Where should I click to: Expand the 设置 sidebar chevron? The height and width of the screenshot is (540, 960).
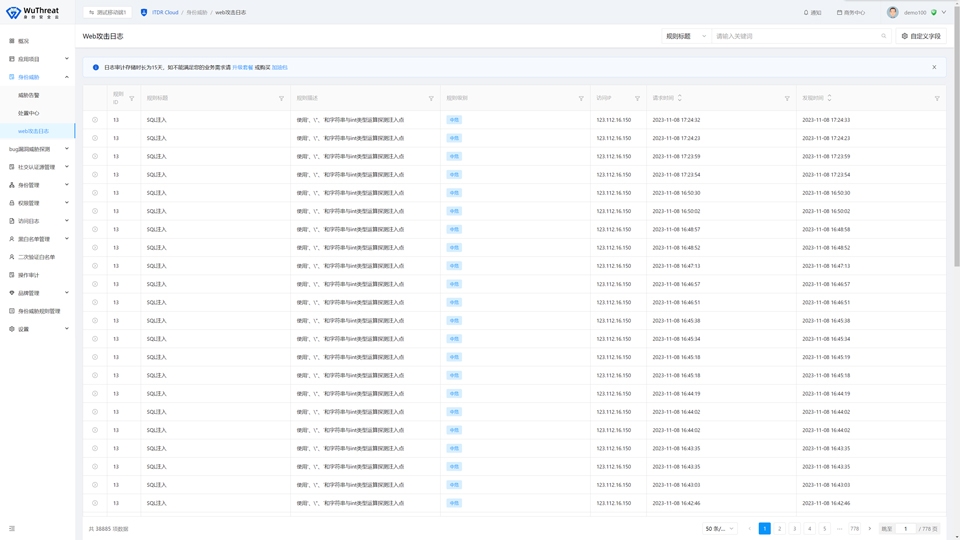[67, 329]
